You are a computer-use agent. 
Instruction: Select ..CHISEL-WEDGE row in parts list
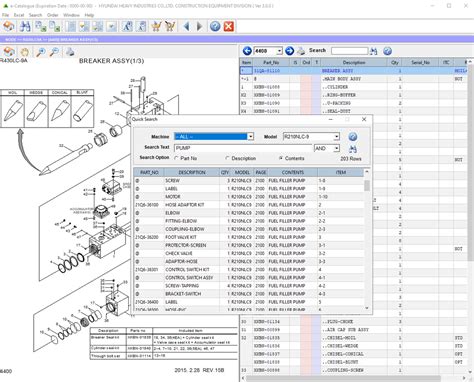click(x=353, y=346)
